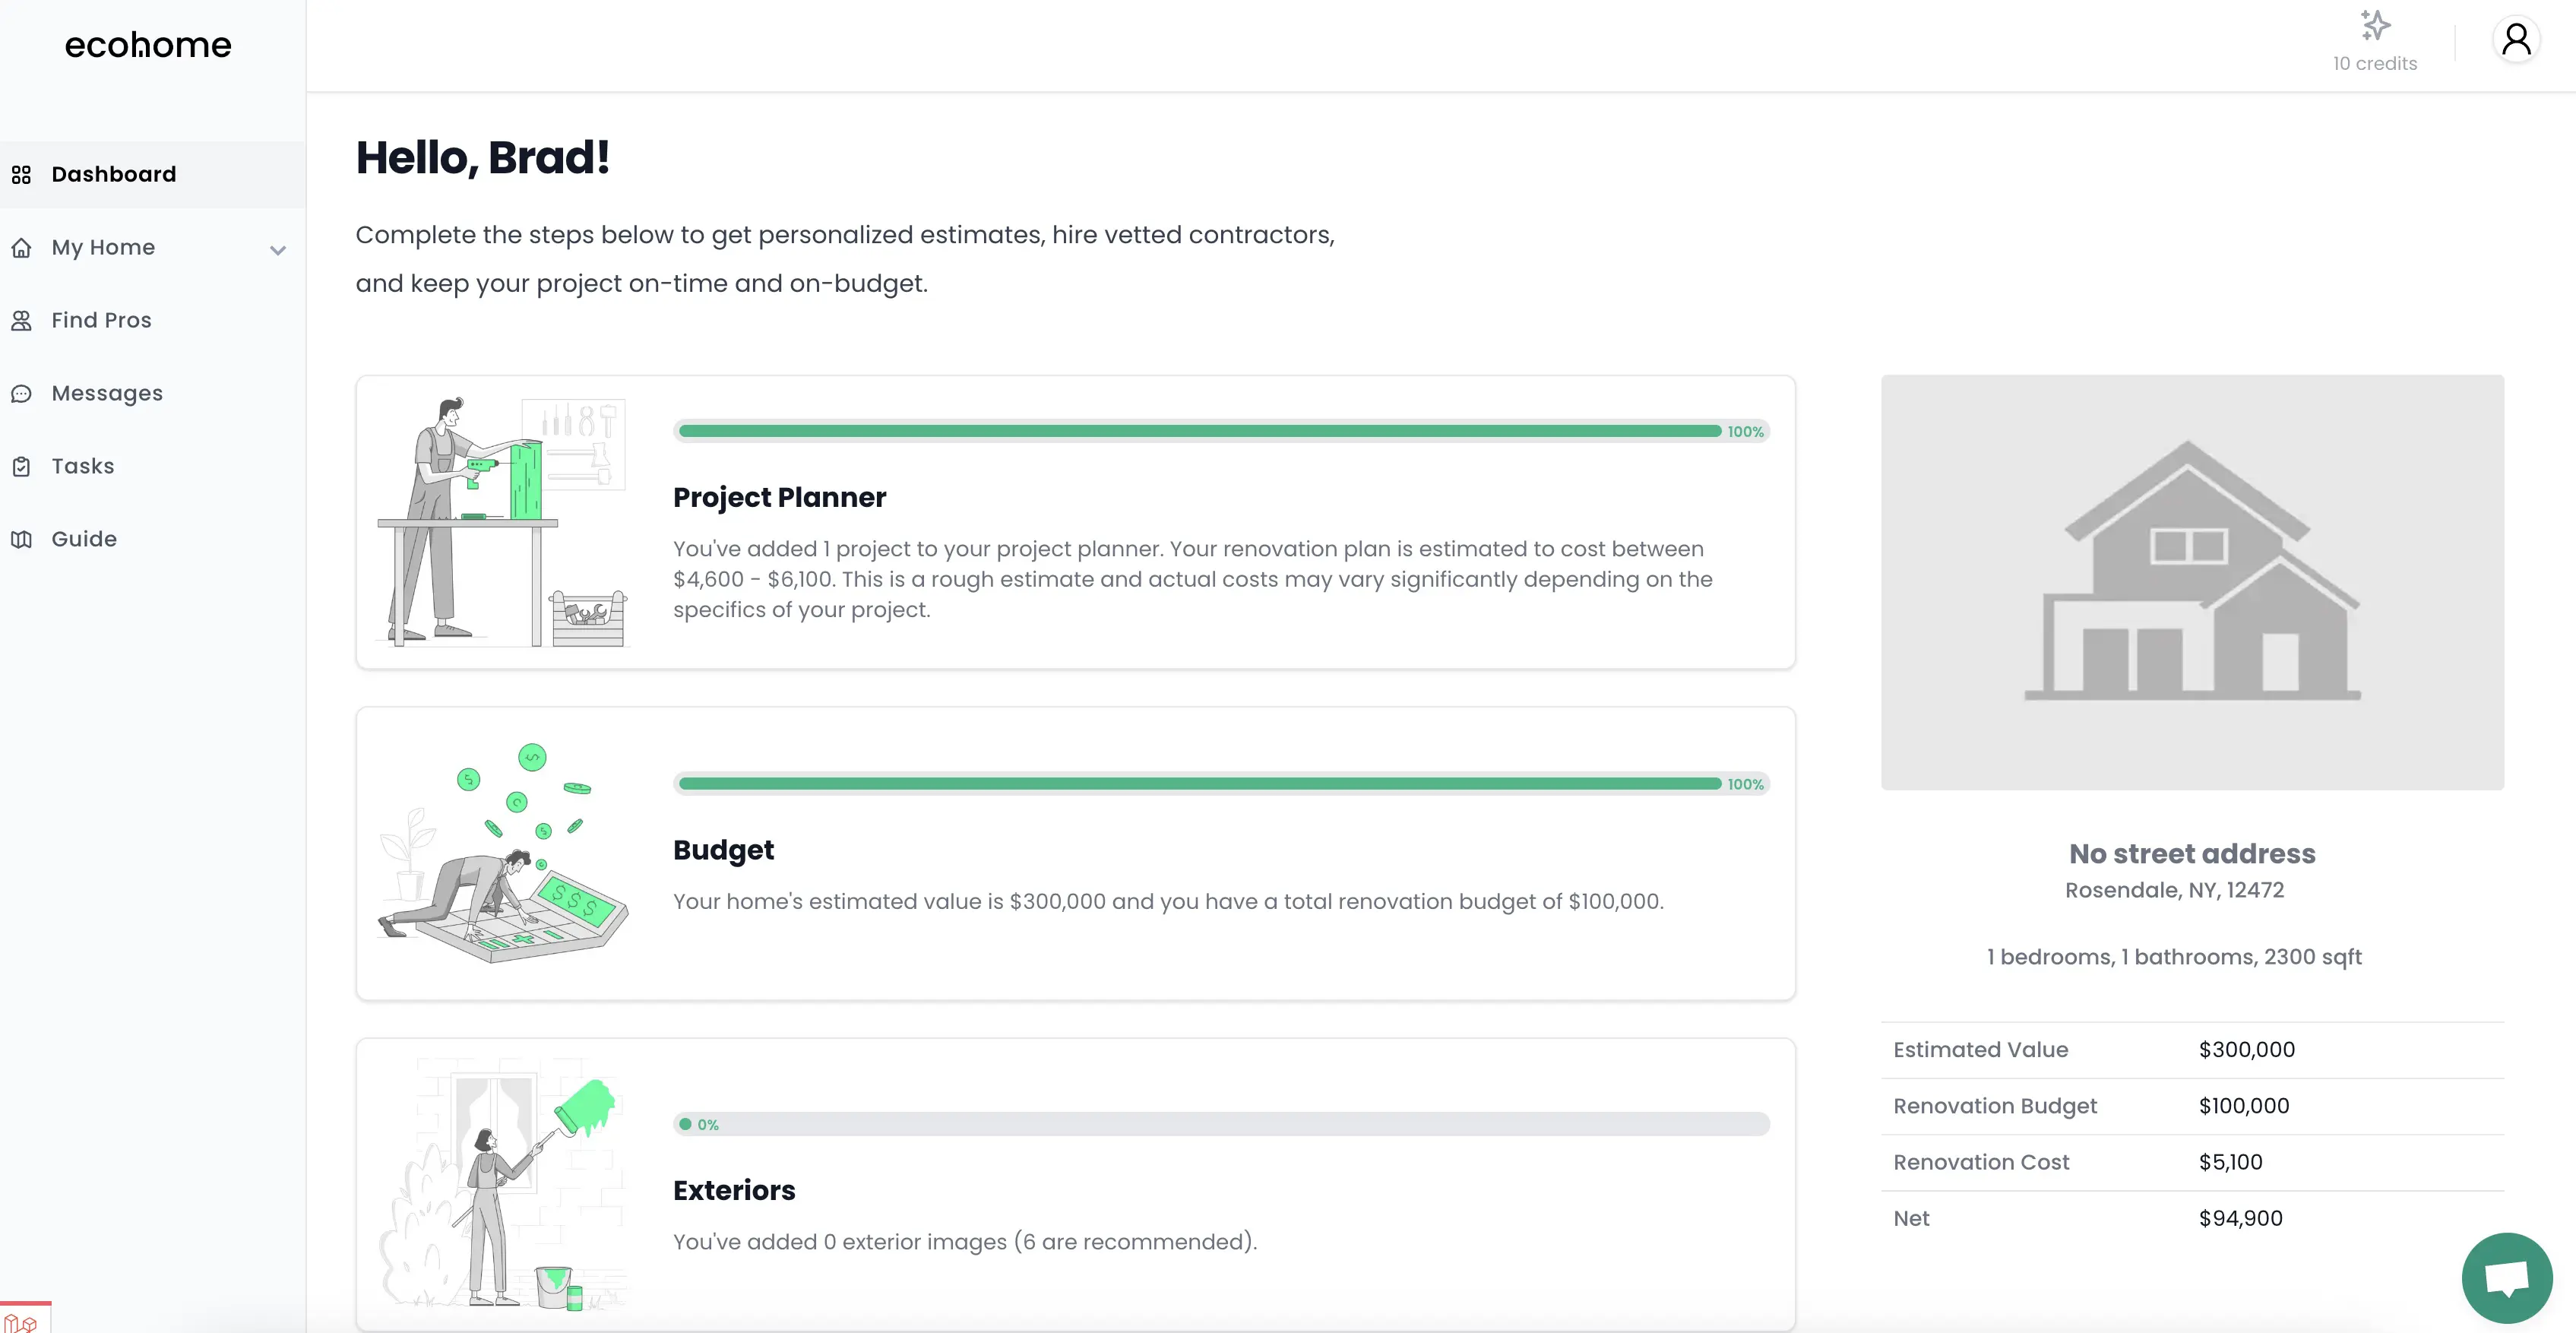Click the Budget progress bar
Screen dimensions: 2576x1333
click(x=1195, y=783)
